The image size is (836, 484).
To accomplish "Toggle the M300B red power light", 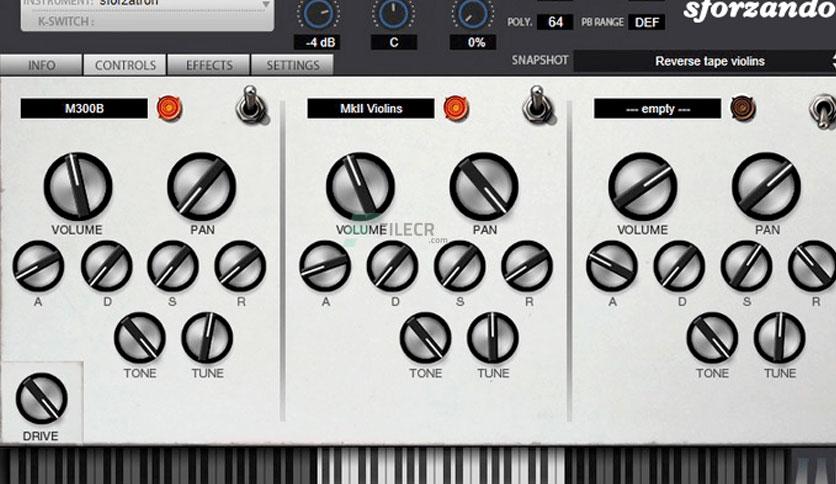I will pos(170,108).
